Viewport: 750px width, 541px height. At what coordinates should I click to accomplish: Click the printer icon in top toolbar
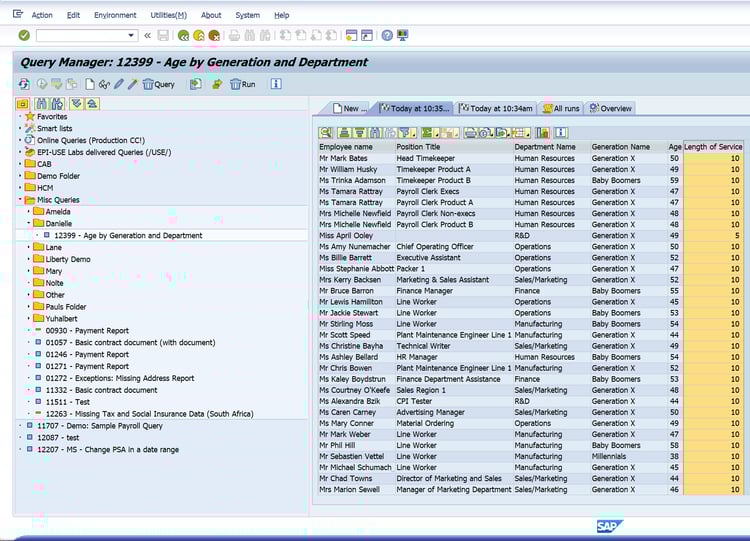pyautogui.click(x=234, y=35)
